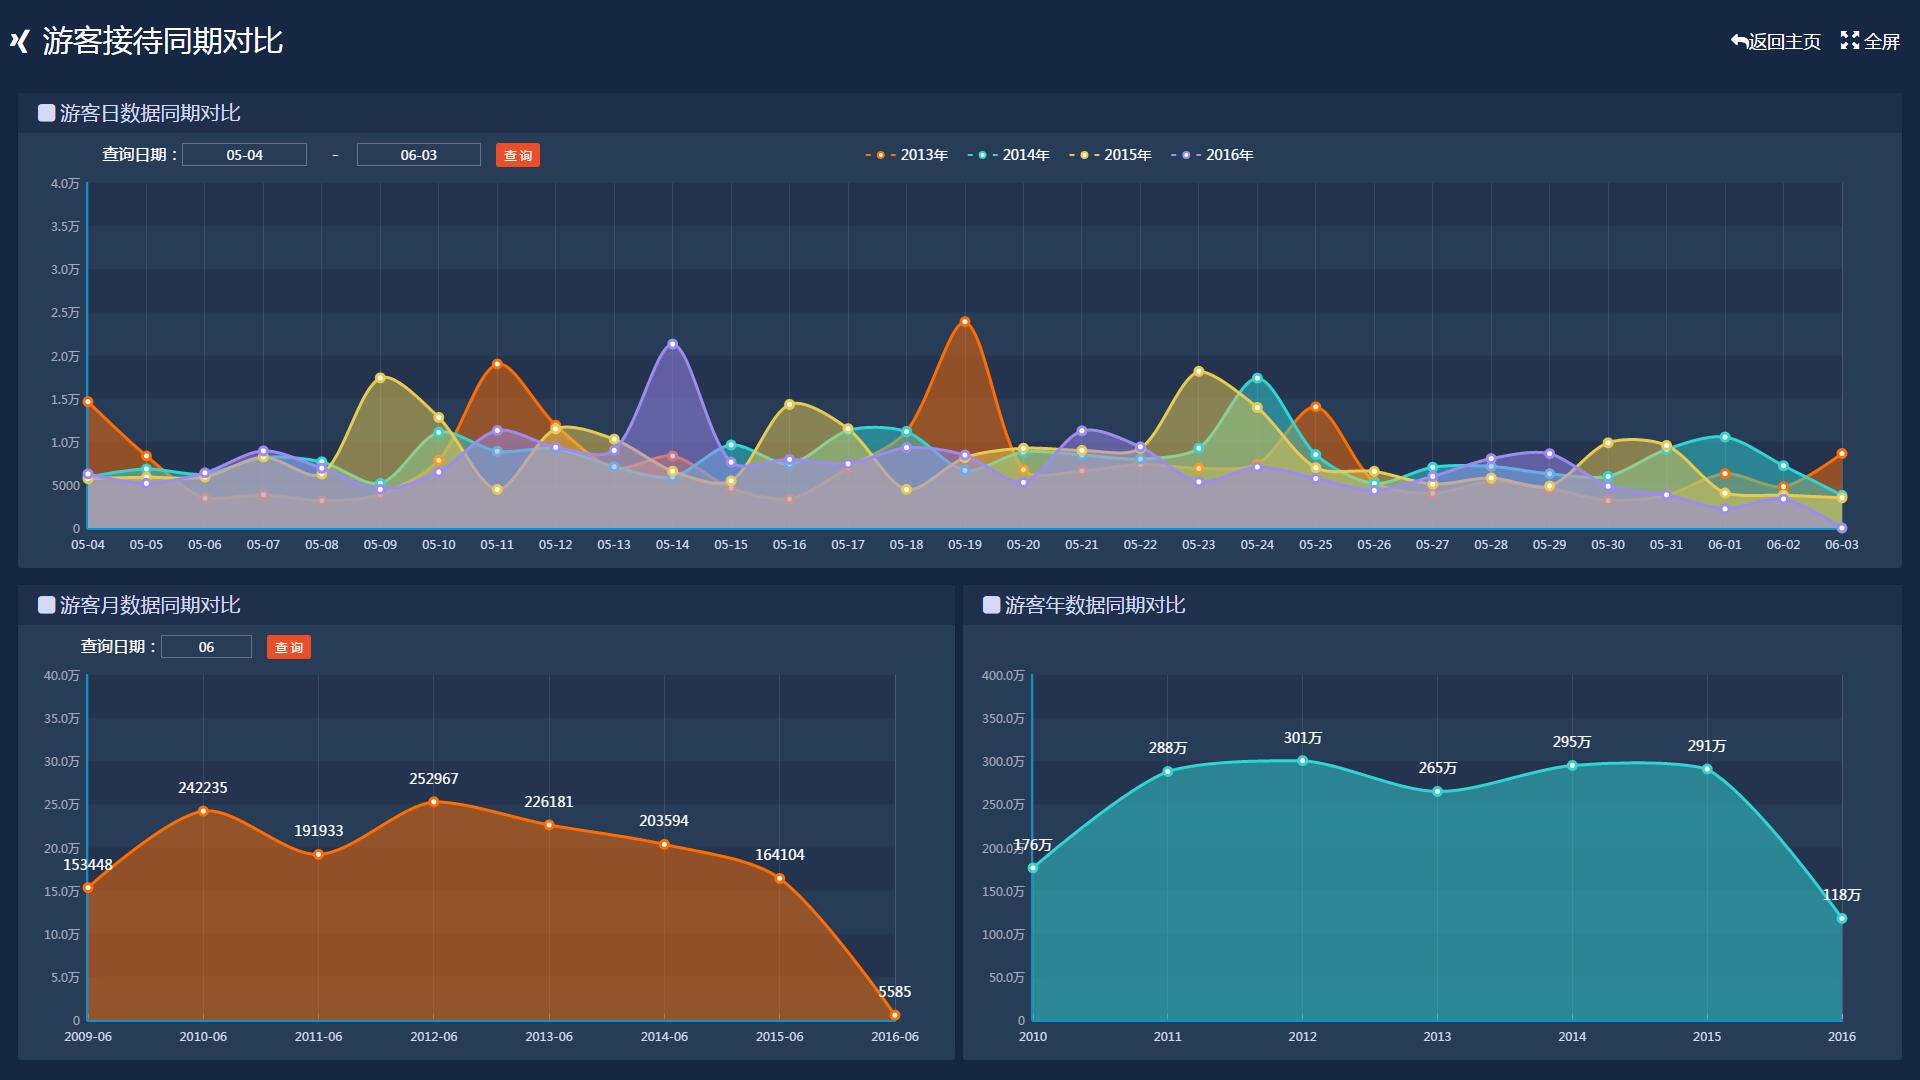Open the month field showing 06
The width and height of the screenshot is (1920, 1080).
point(206,647)
